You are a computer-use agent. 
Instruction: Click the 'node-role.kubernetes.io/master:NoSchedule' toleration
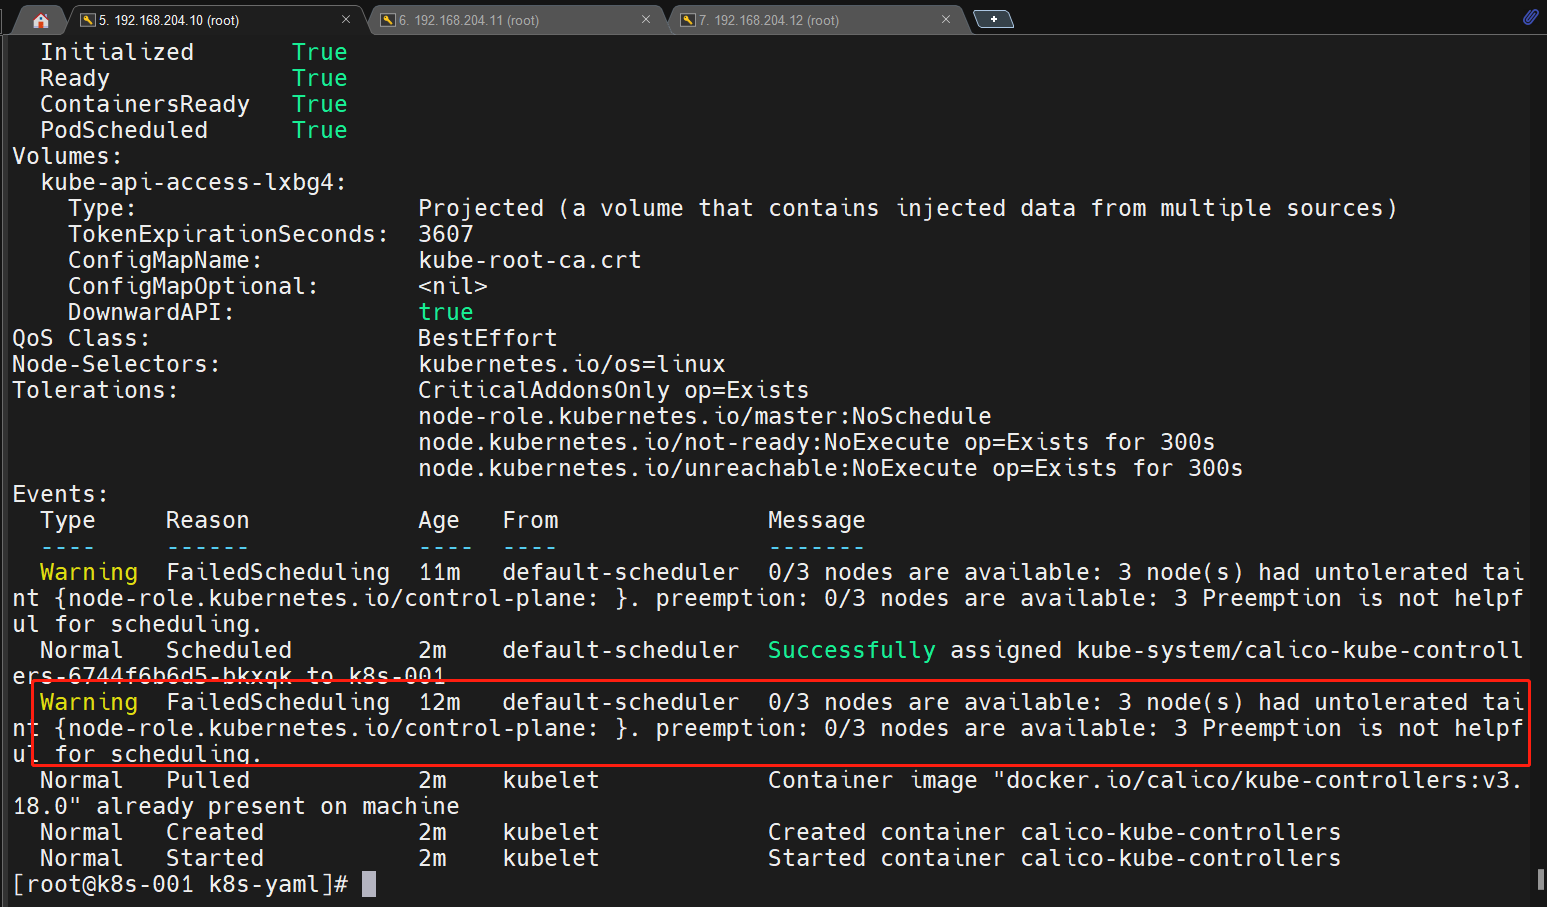pos(705,416)
